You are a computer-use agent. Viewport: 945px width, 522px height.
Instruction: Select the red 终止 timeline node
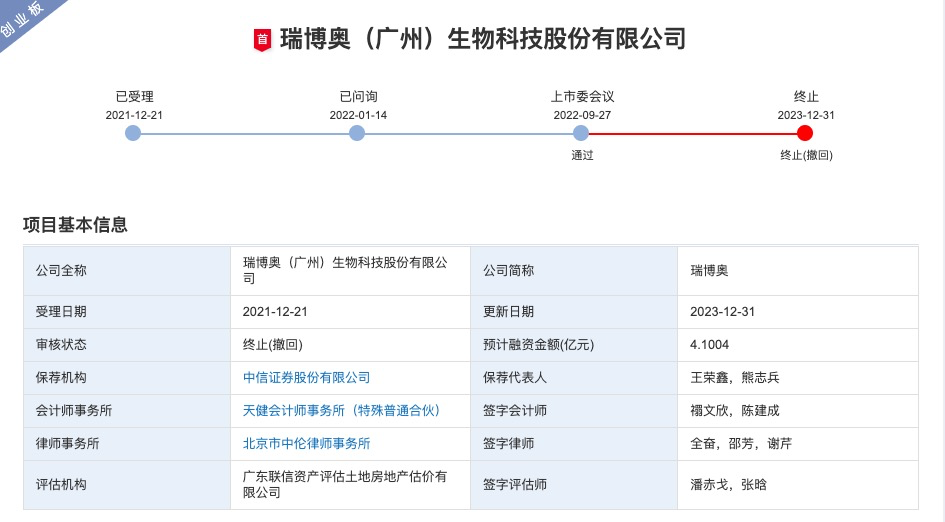point(805,133)
